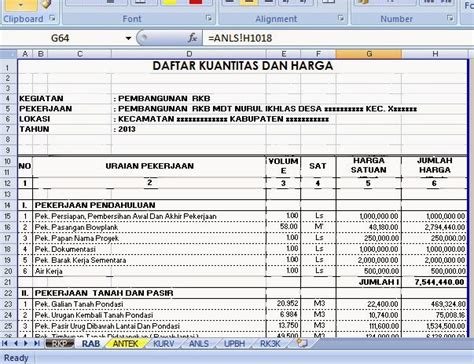Image resolution: width=474 pixels, height=364 pixels.
Task: Click the KEGIATAN label cell
Action: pos(41,99)
